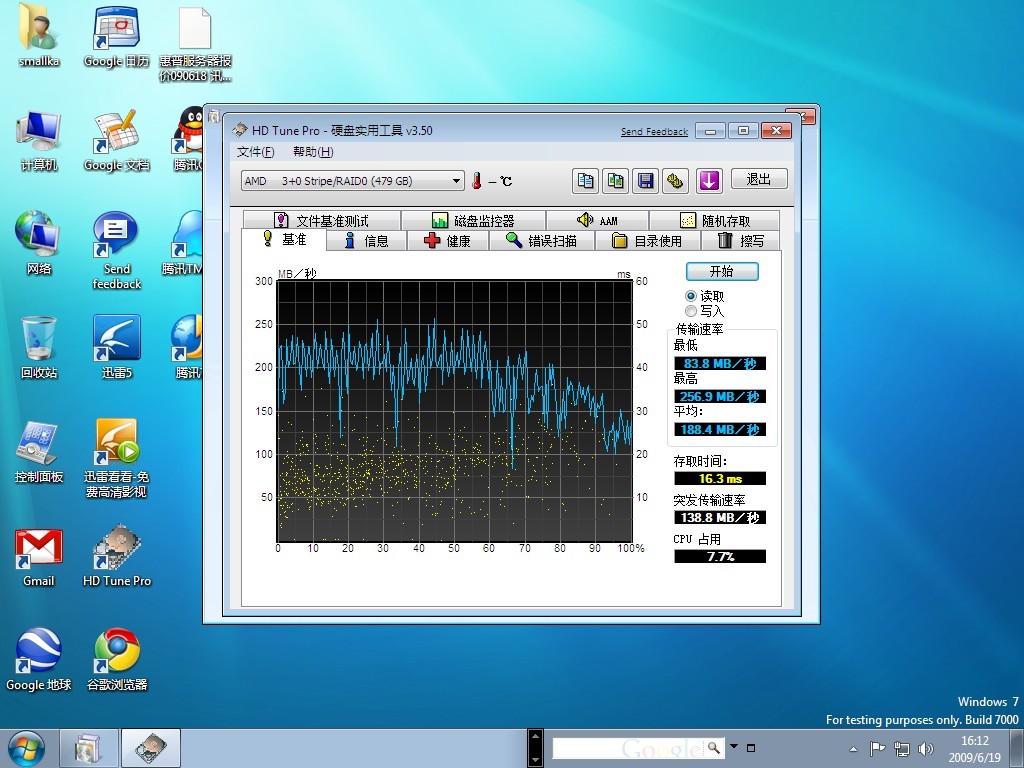Open the 文件(F) menu
The width and height of the screenshot is (1024, 768).
click(255, 152)
